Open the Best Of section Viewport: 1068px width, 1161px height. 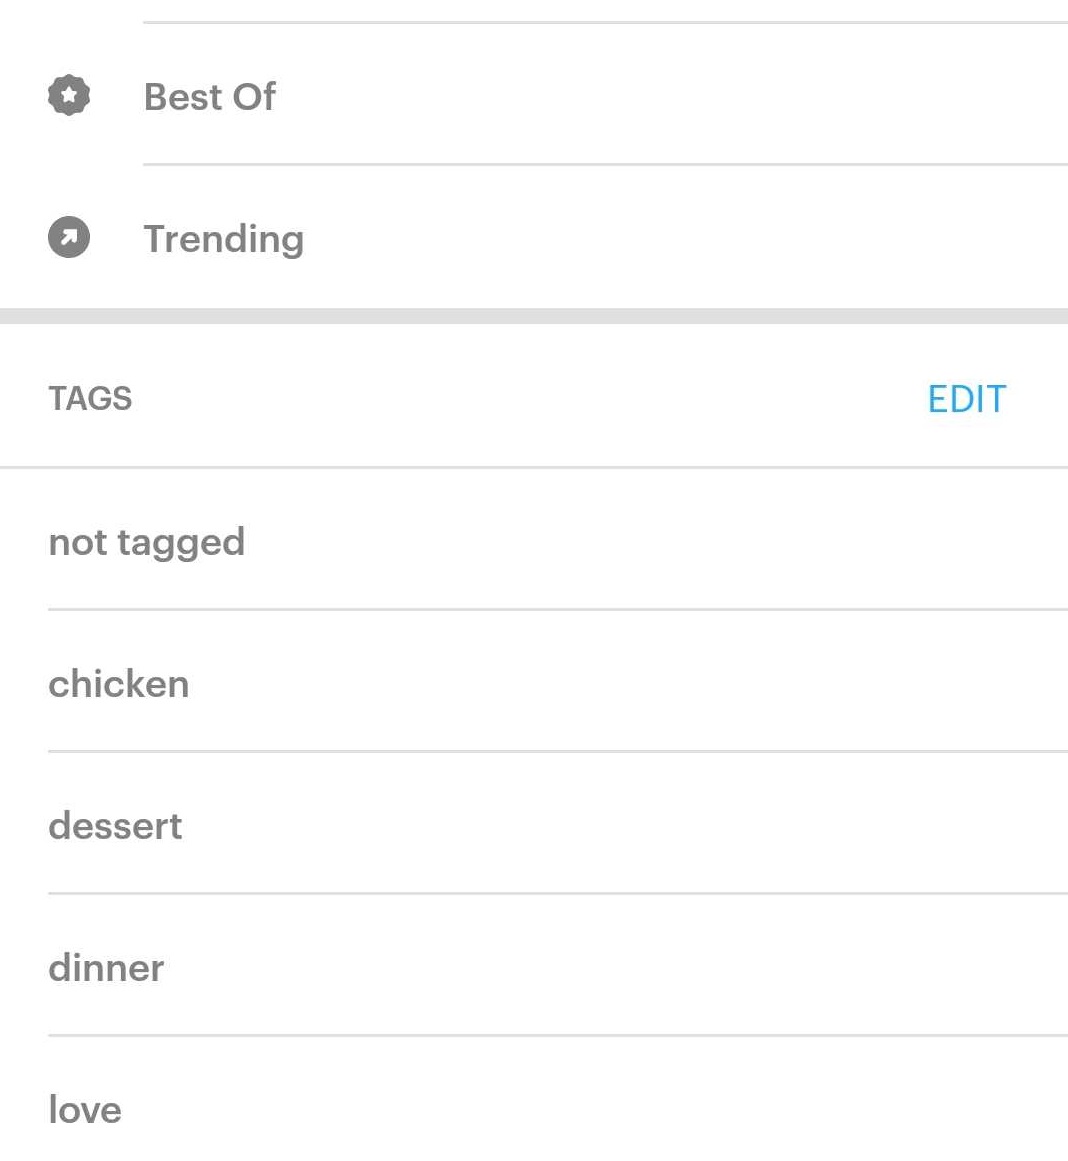tap(210, 97)
